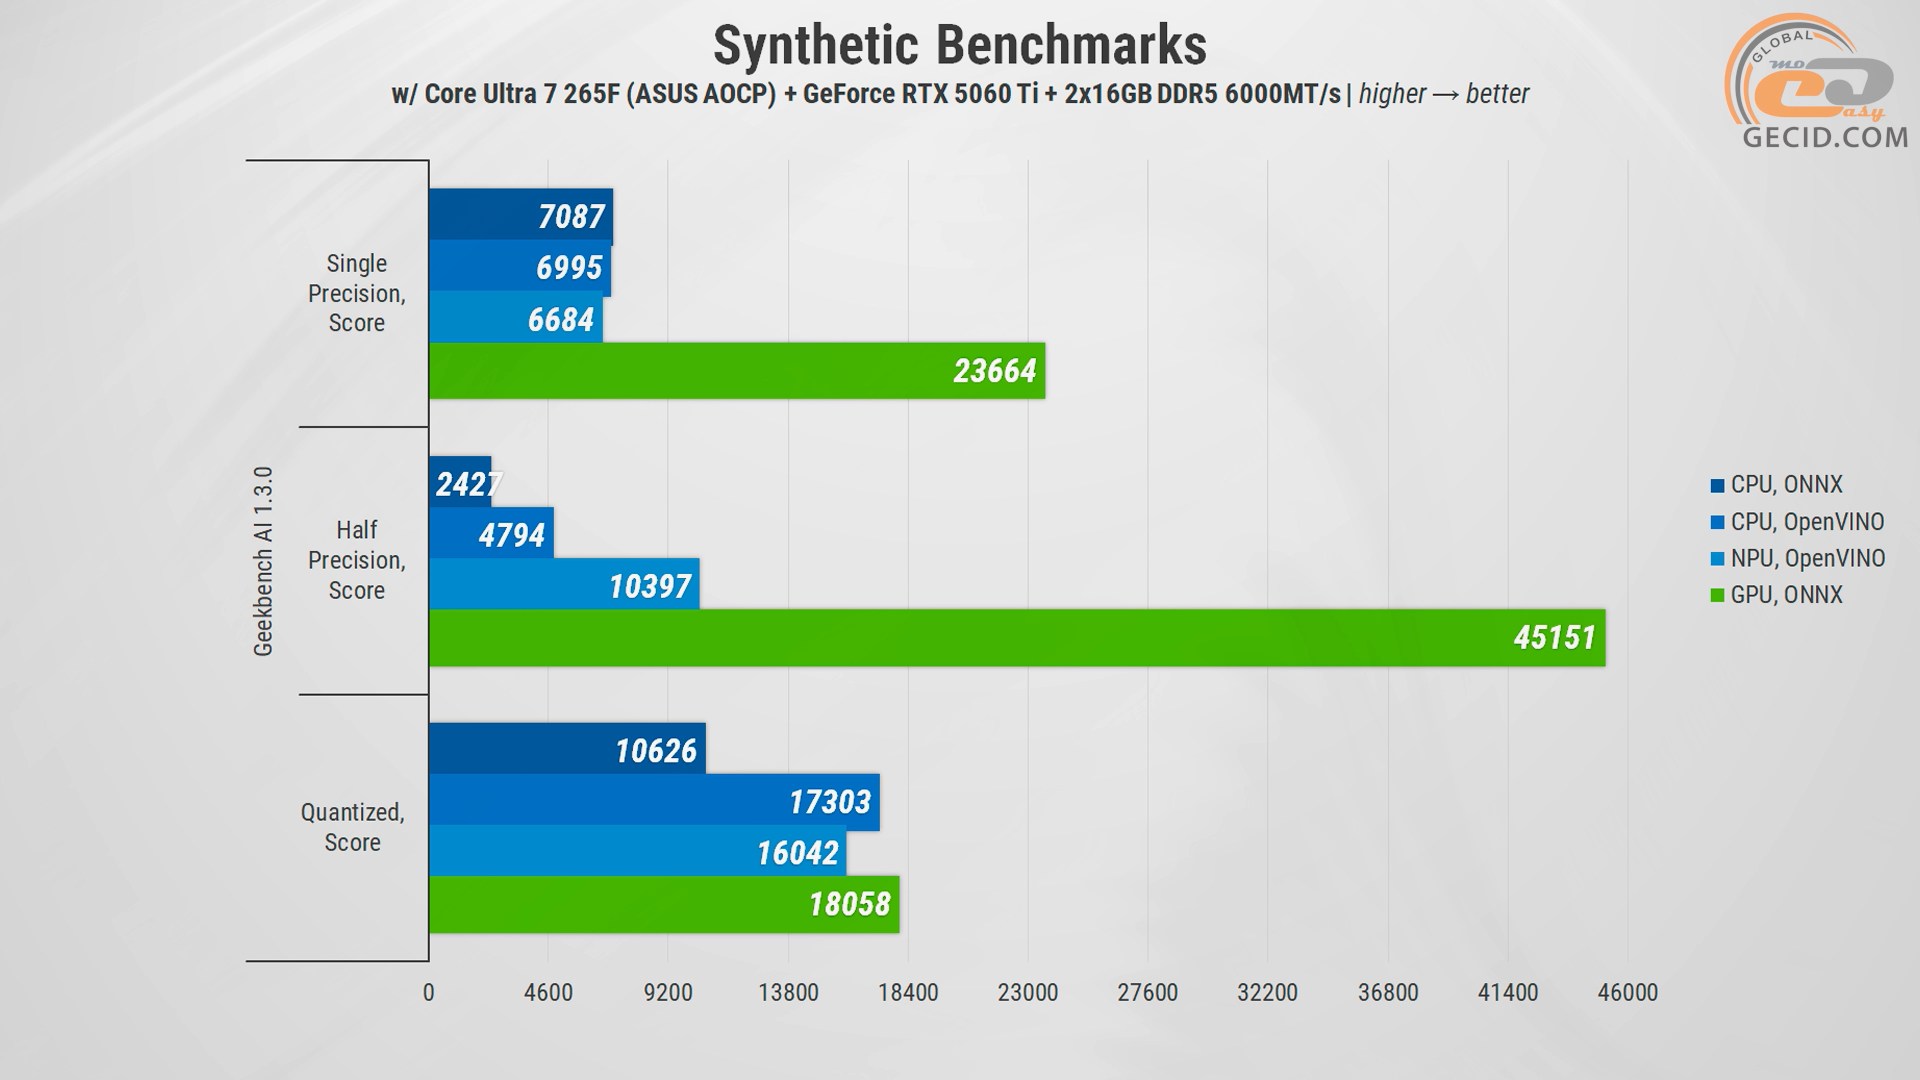The width and height of the screenshot is (1920, 1080).
Task: Click the bar with value 2427
Action: [x=460, y=483]
